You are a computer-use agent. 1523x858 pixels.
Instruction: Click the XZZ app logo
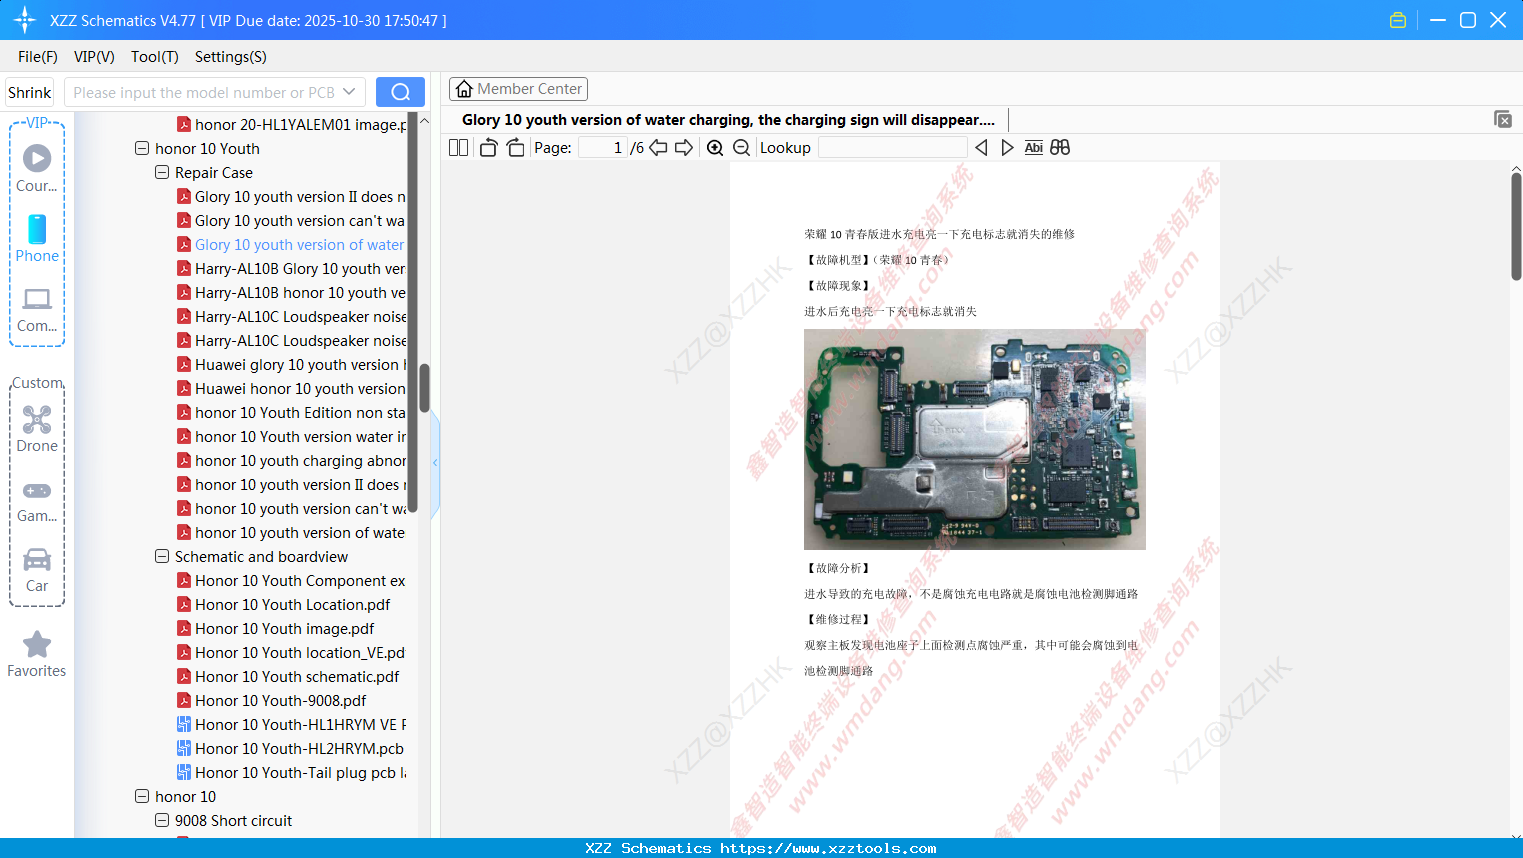(25, 20)
